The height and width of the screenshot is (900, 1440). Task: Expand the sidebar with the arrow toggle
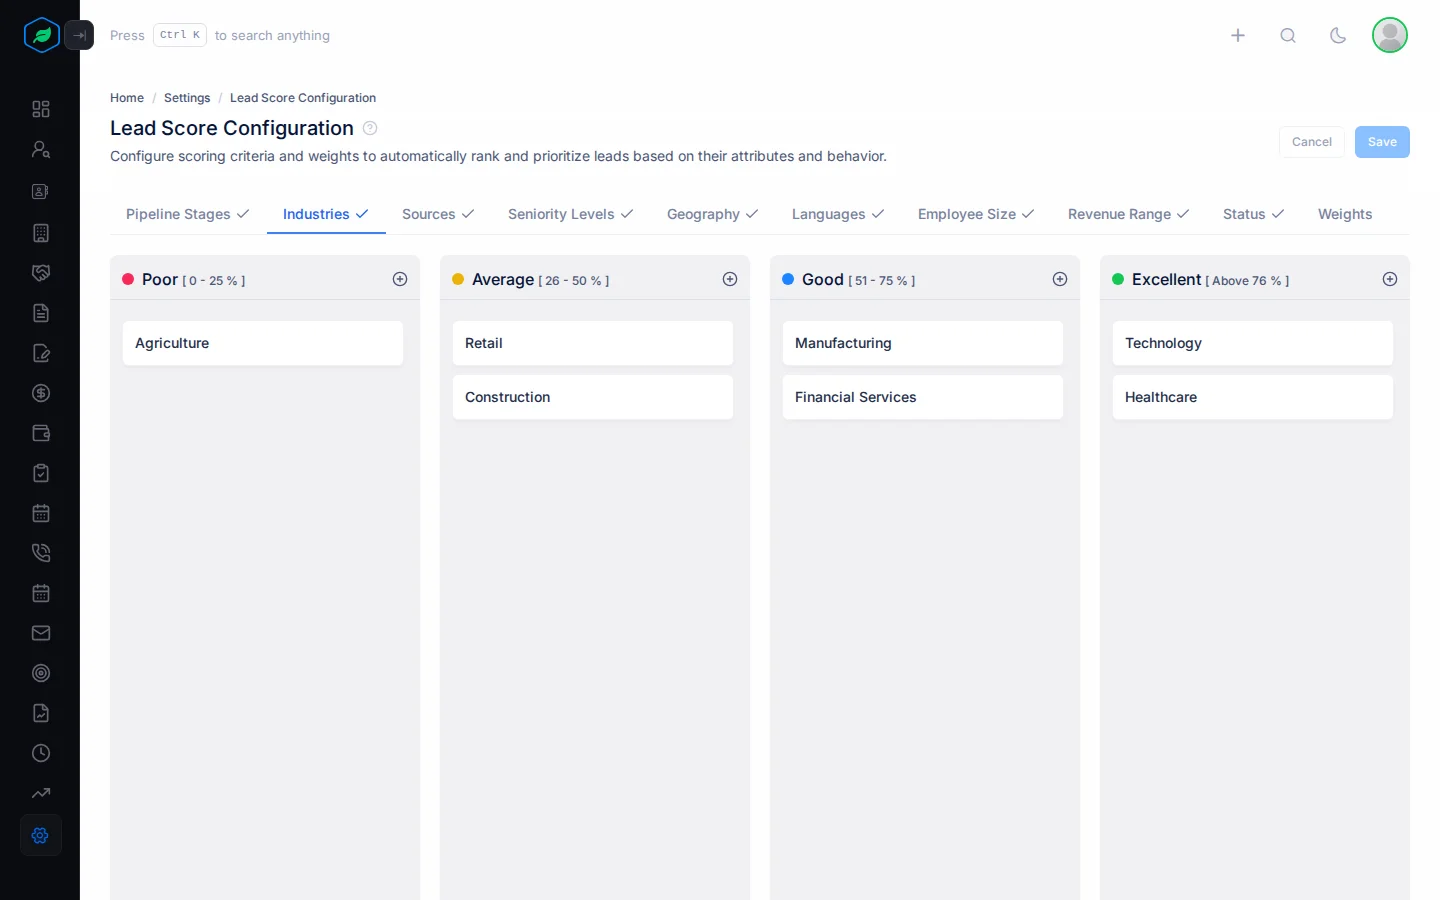click(79, 35)
